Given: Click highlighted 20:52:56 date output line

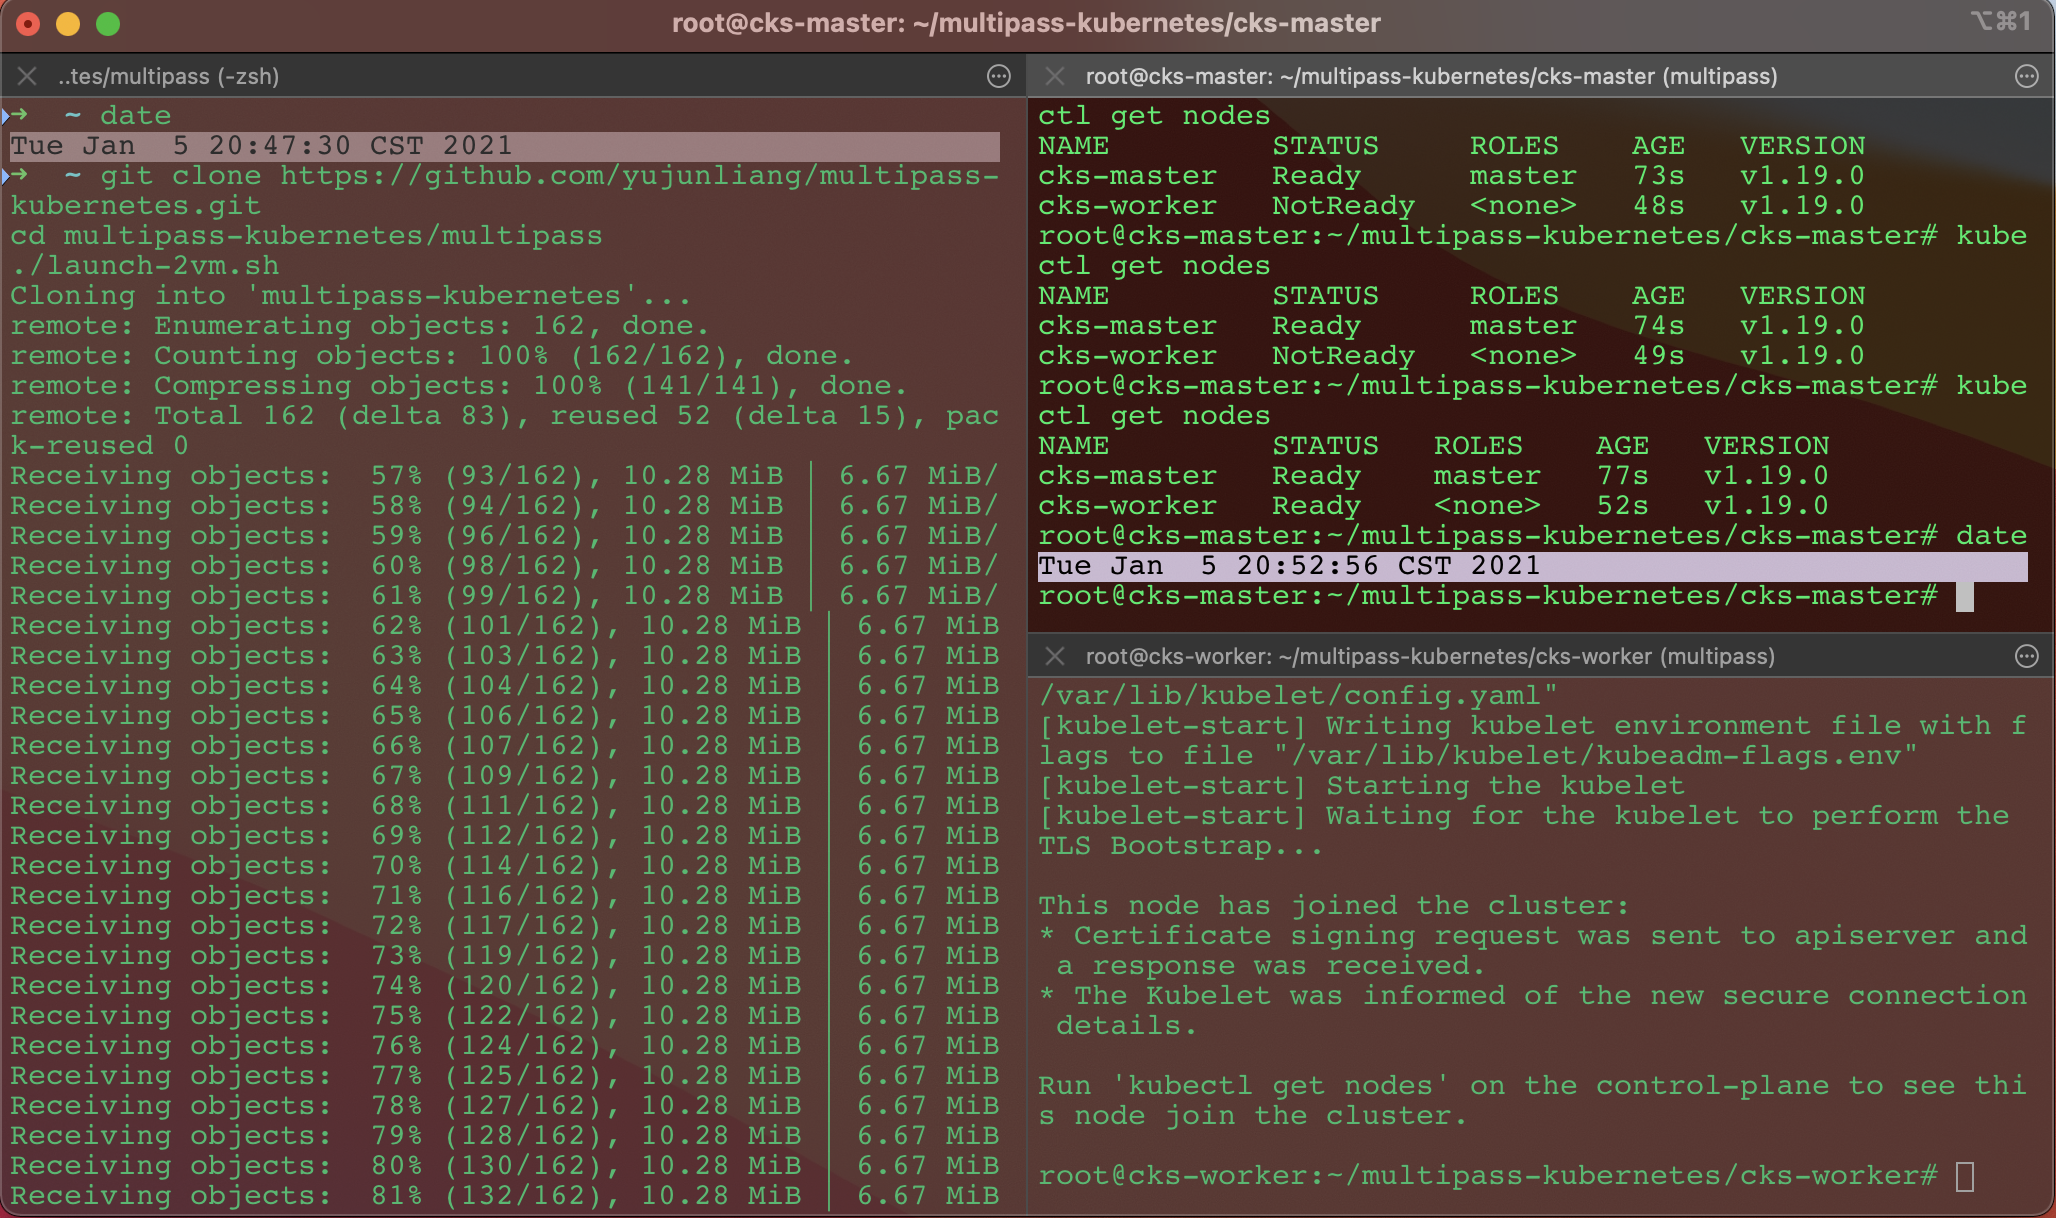Looking at the screenshot, I should click(x=1288, y=566).
